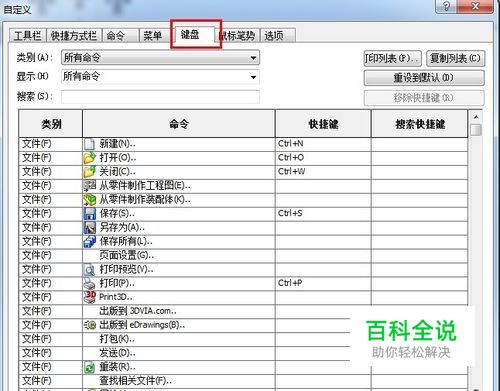This screenshot has height=391, width=500.
Task: Click the 3D icon beside Print3D
Action: tap(90, 297)
